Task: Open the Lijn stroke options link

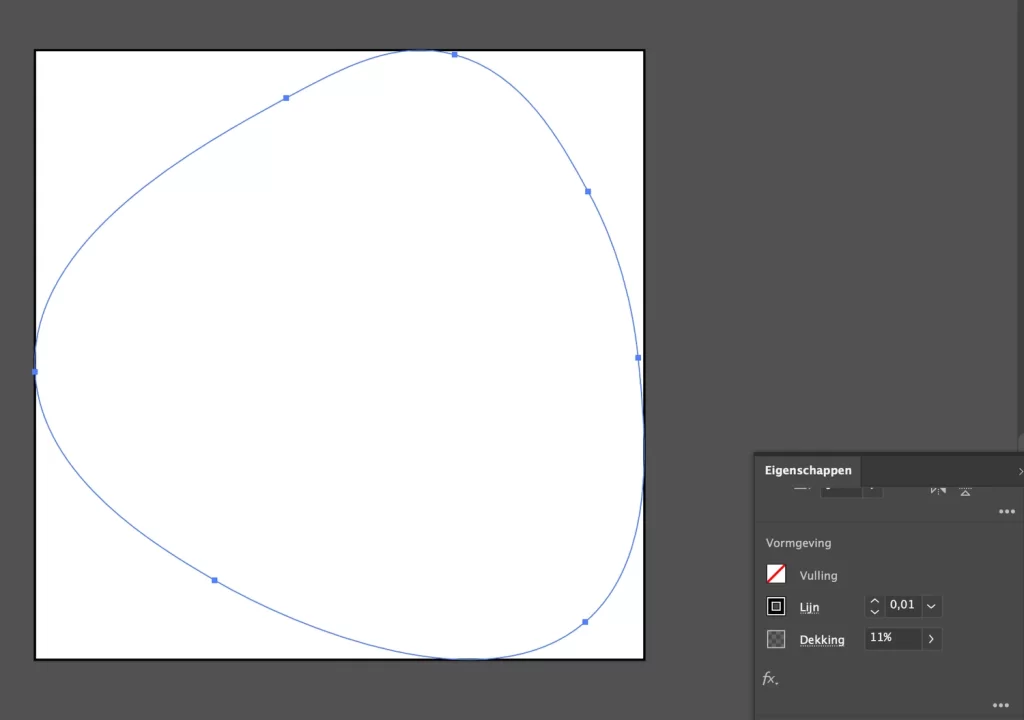Action: point(809,607)
